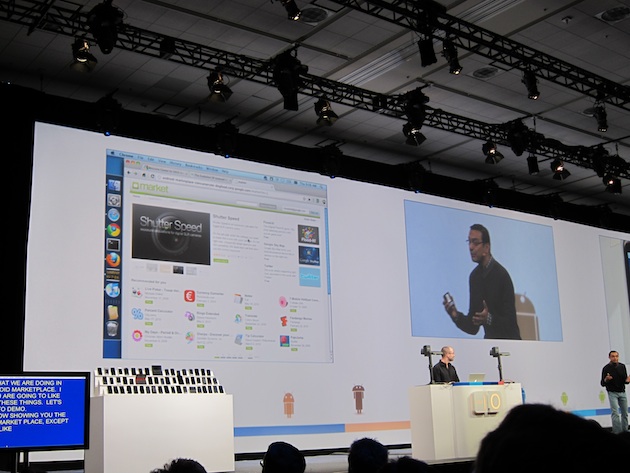This screenshot has width=630, height=473.
Task: Open the My Days flower app icon
Action: click(x=137, y=335)
